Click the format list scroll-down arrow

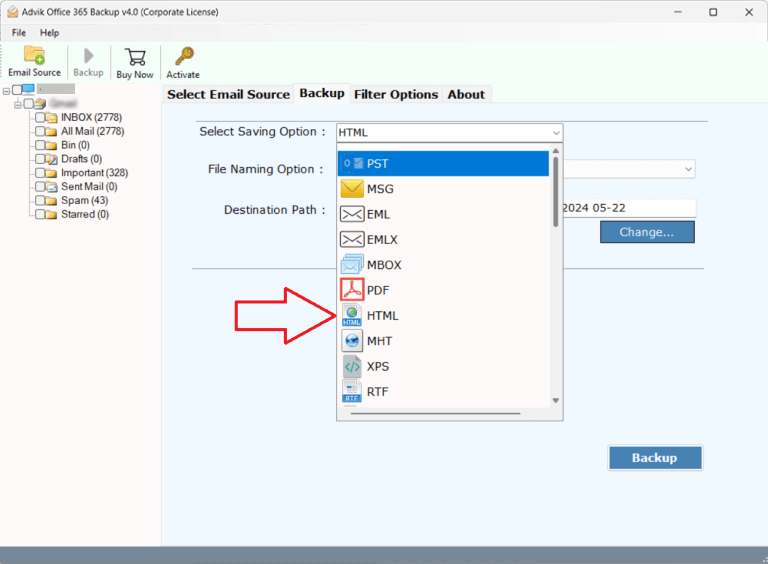pos(555,400)
